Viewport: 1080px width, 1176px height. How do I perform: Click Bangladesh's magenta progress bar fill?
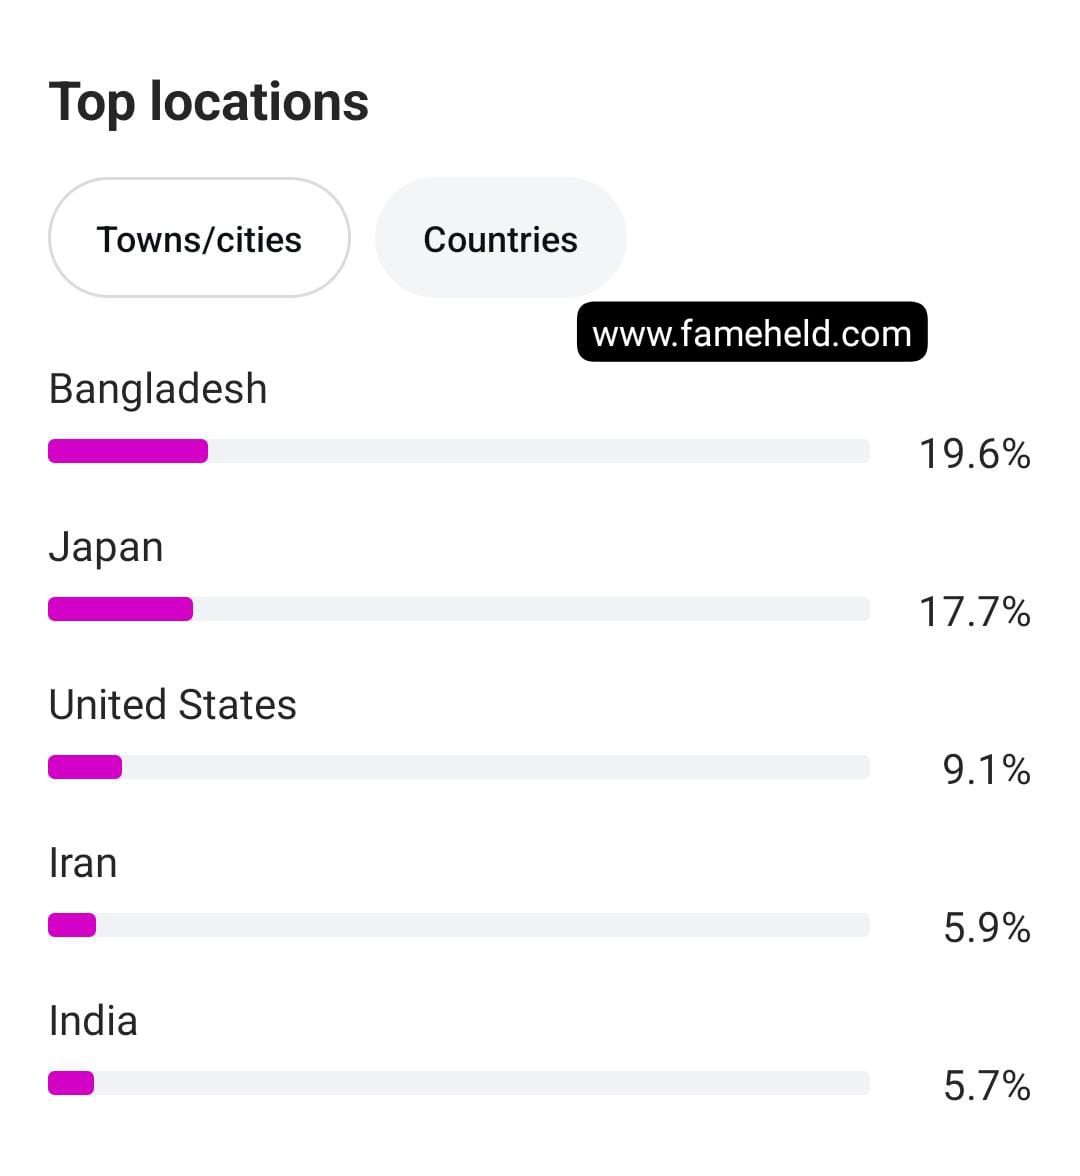pos(128,451)
